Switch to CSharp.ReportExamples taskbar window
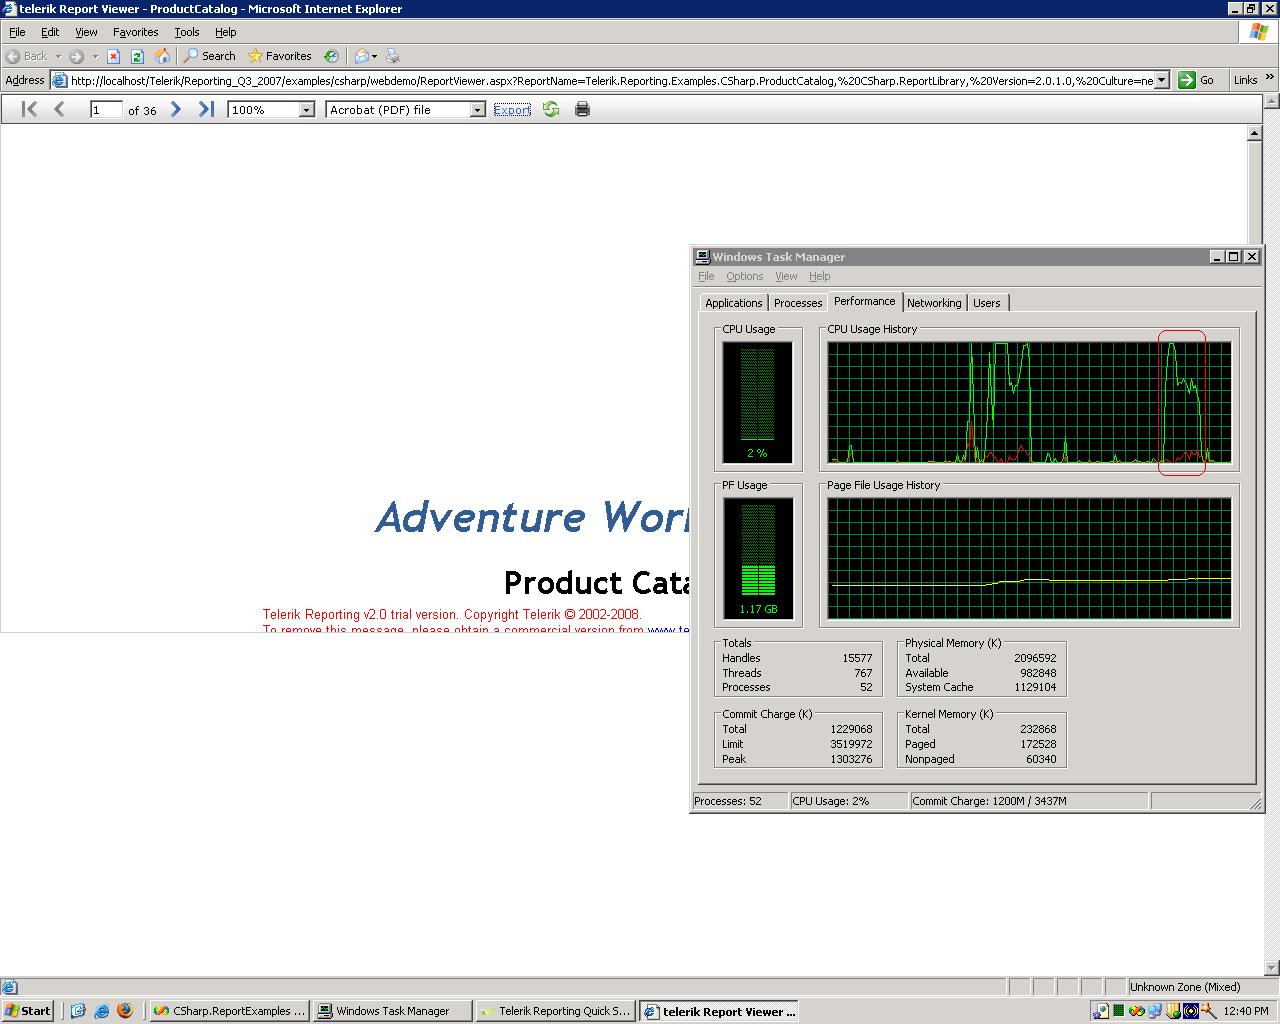This screenshot has width=1280, height=1024. pyautogui.click(x=229, y=1011)
